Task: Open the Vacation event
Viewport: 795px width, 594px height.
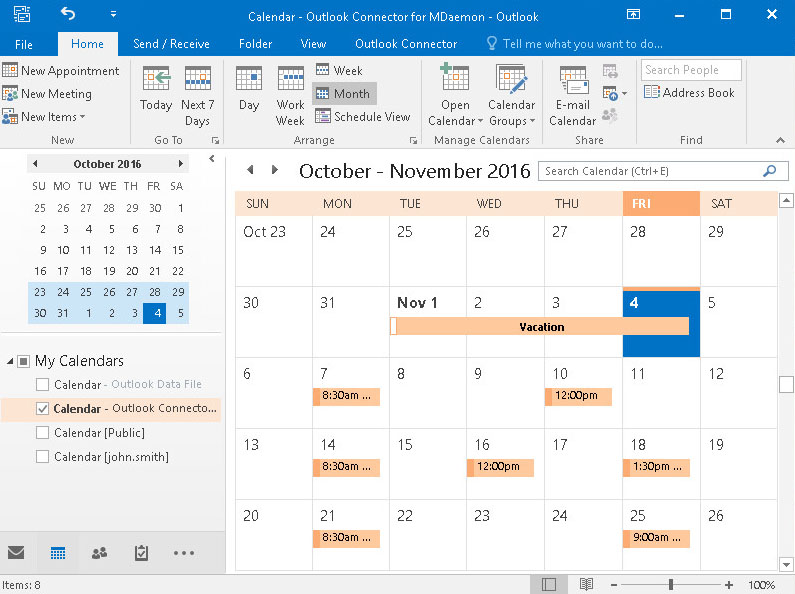Action: tap(539, 326)
